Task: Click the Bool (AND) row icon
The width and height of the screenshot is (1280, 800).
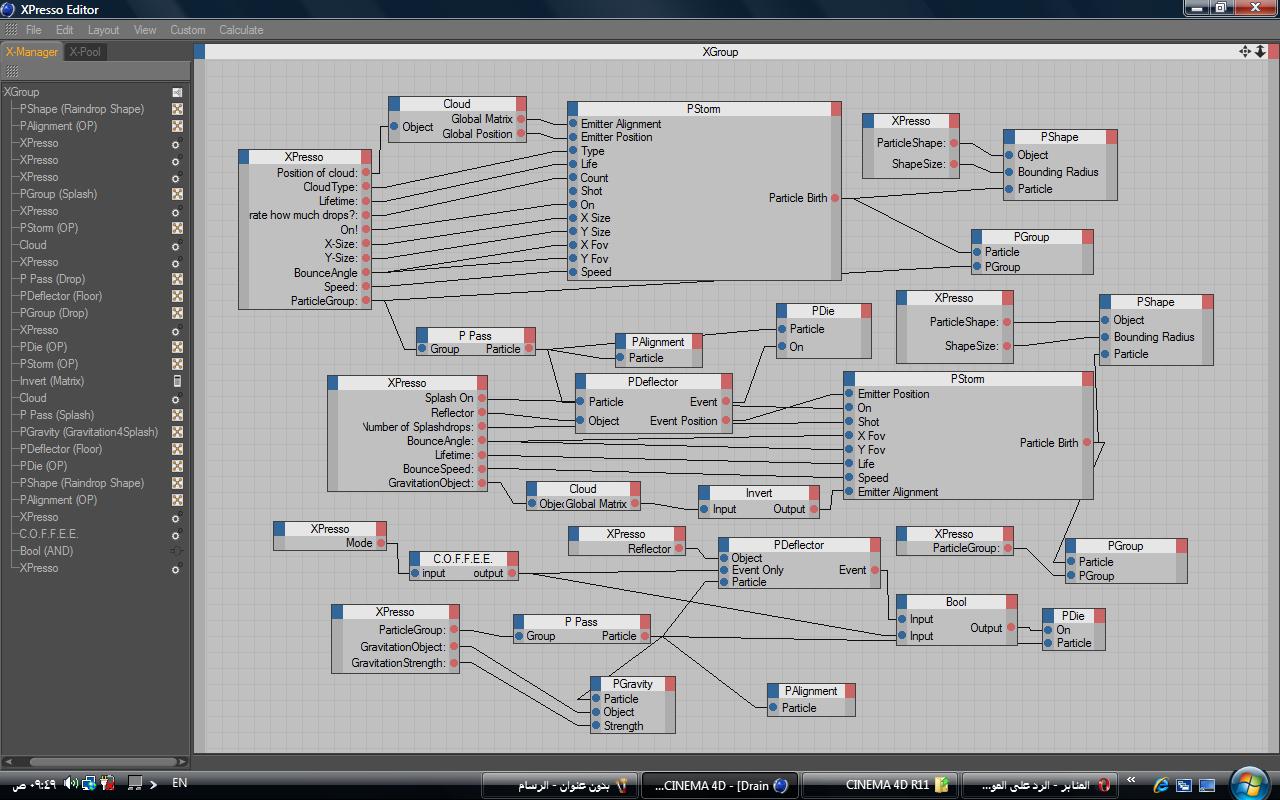Action: (177, 551)
